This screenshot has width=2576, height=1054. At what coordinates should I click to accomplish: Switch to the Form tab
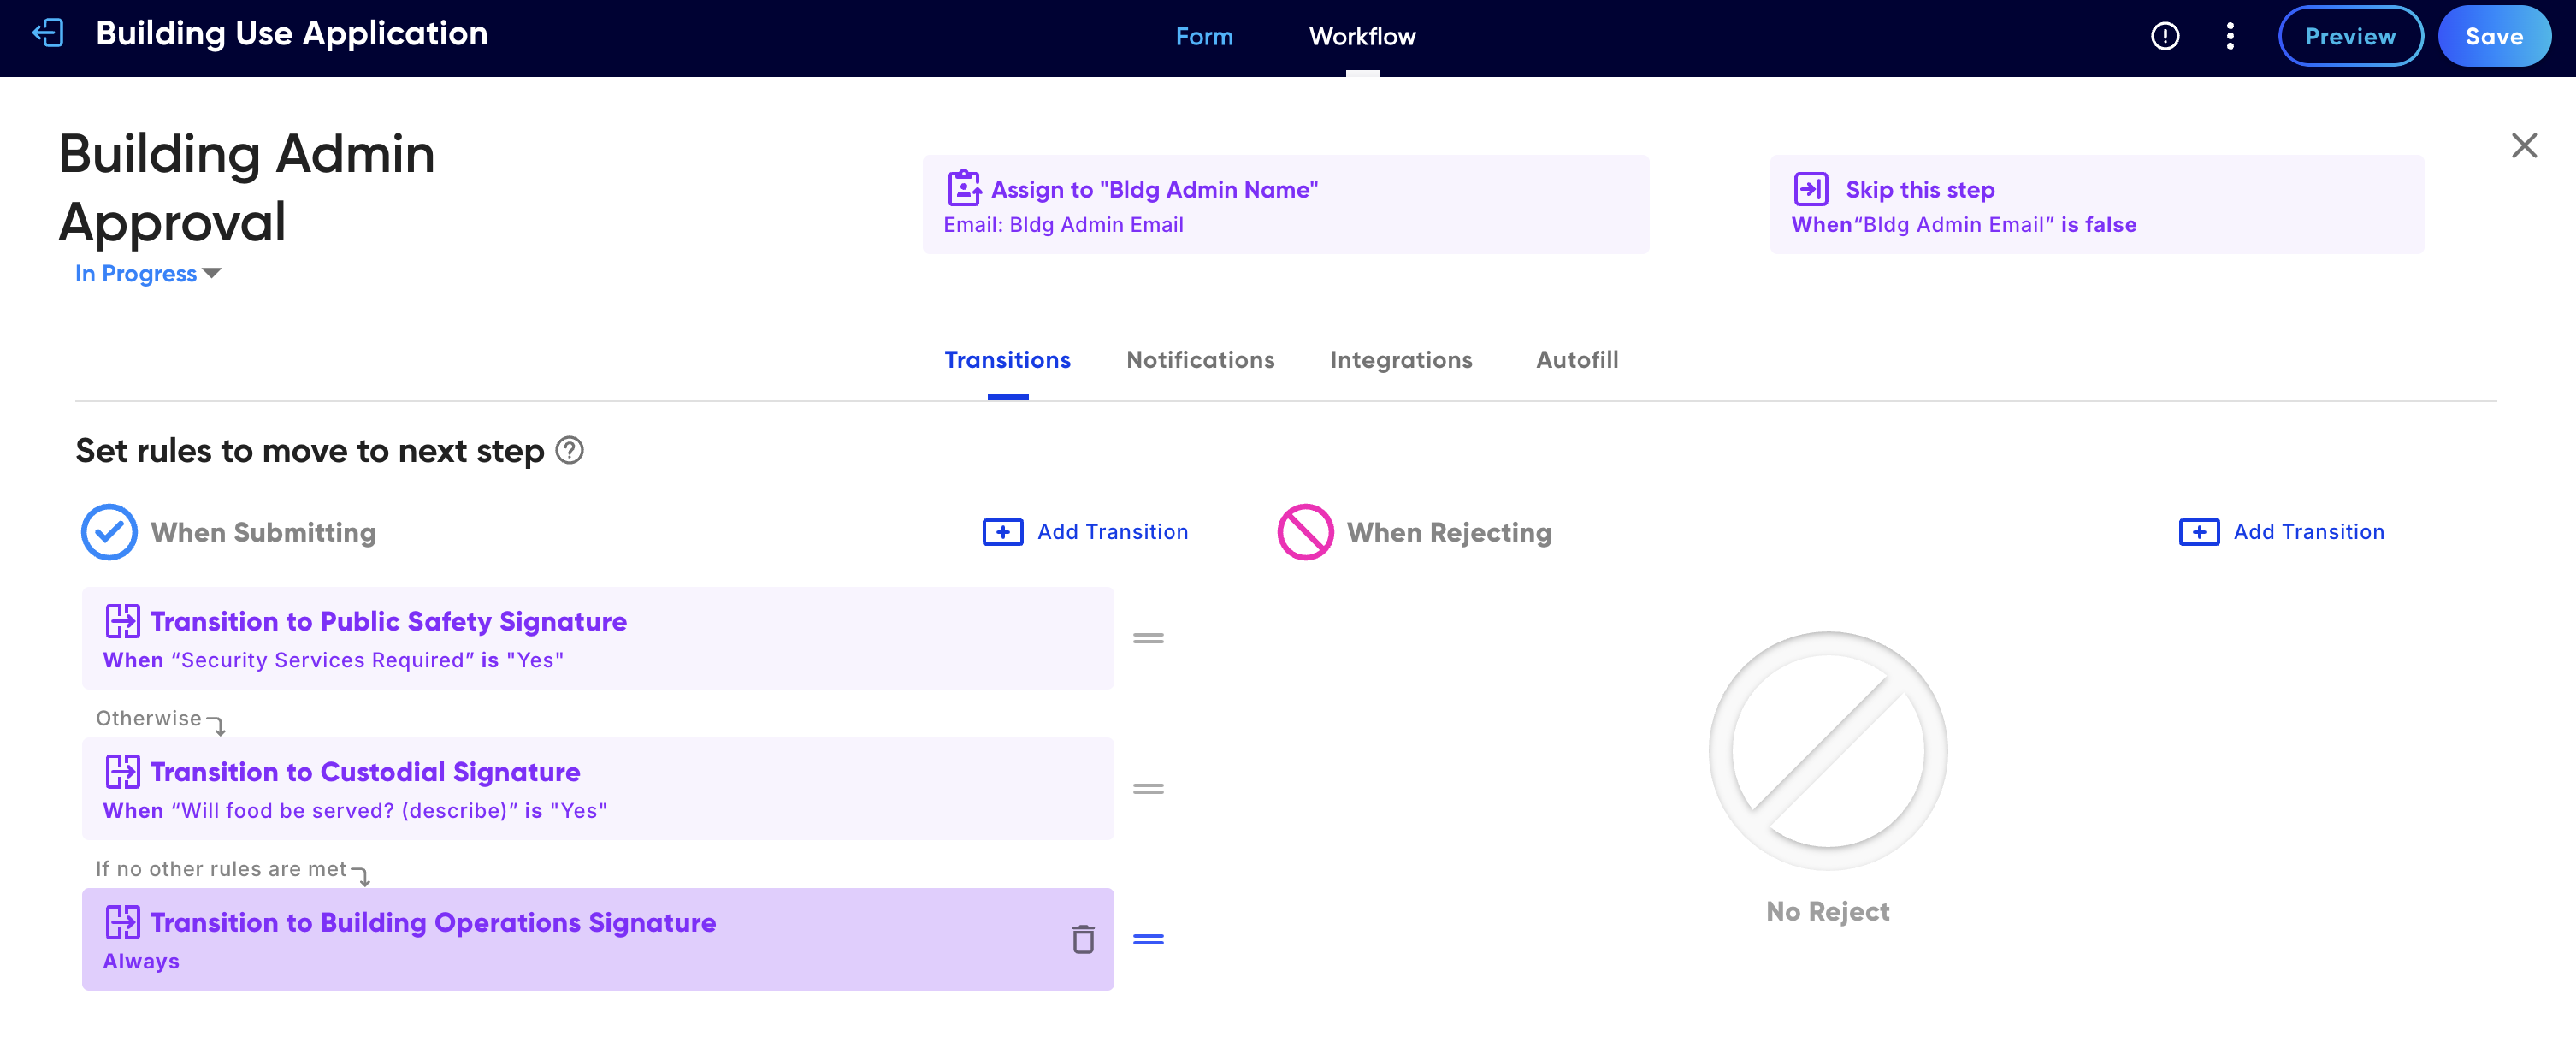pyautogui.click(x=1204, y=37)
